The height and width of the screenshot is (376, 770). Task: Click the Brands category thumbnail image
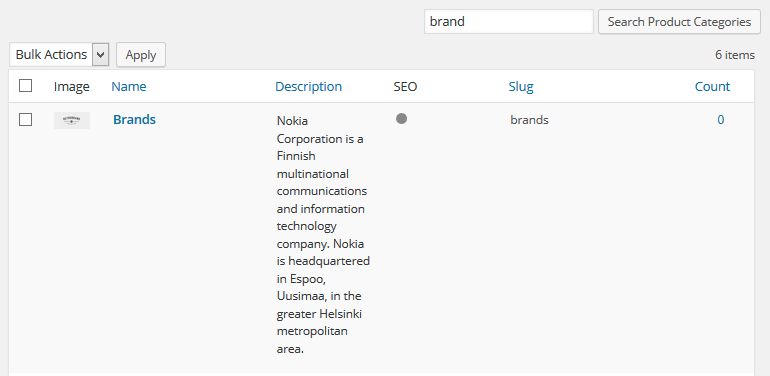tap(72, 120)
